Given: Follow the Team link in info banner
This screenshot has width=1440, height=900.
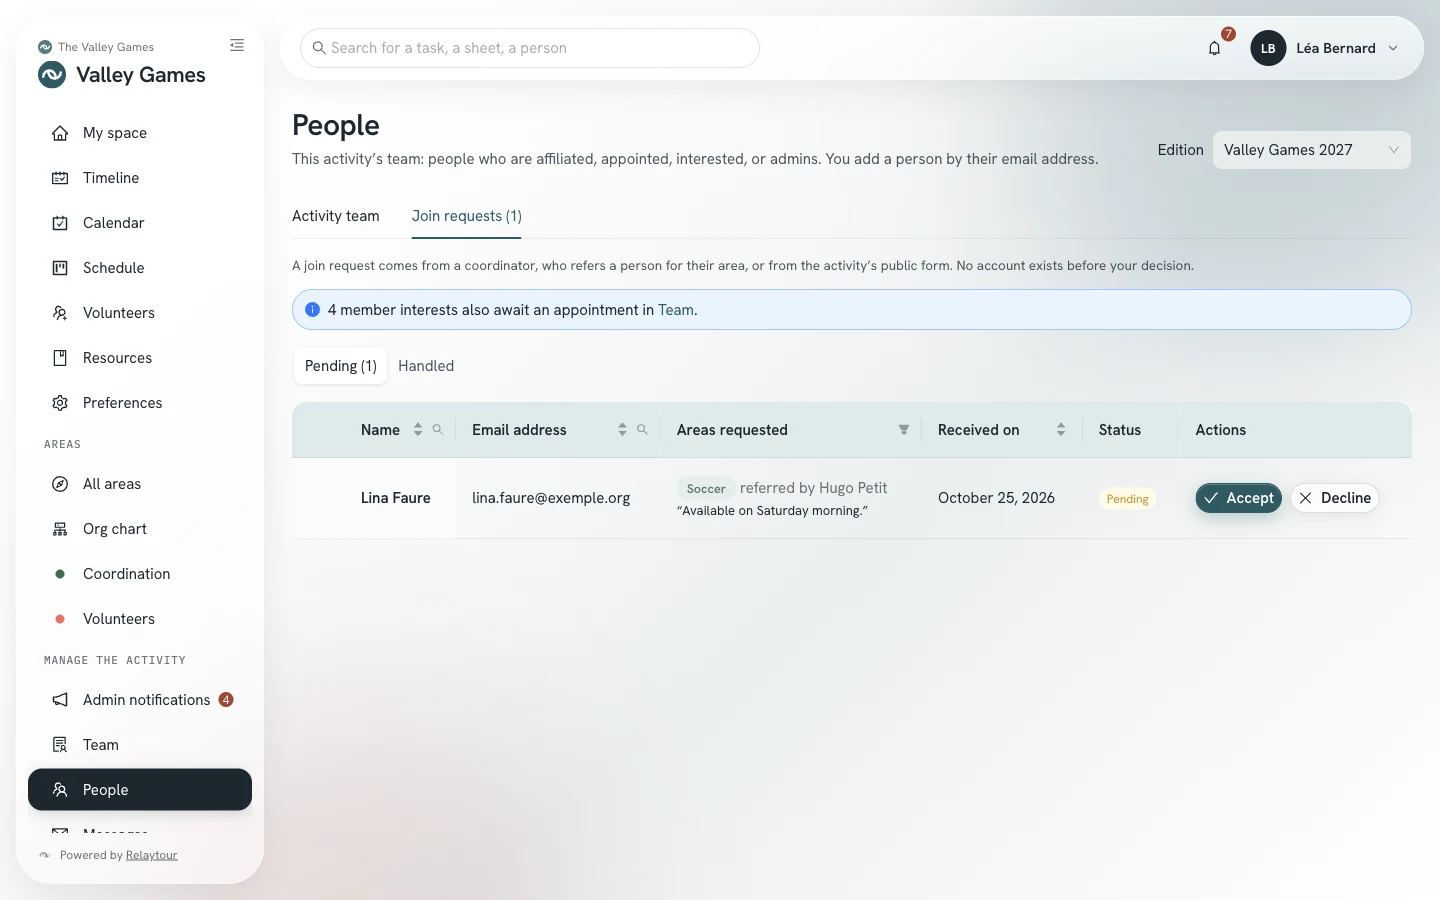Looking at the screenshot, I should [675, 310].
